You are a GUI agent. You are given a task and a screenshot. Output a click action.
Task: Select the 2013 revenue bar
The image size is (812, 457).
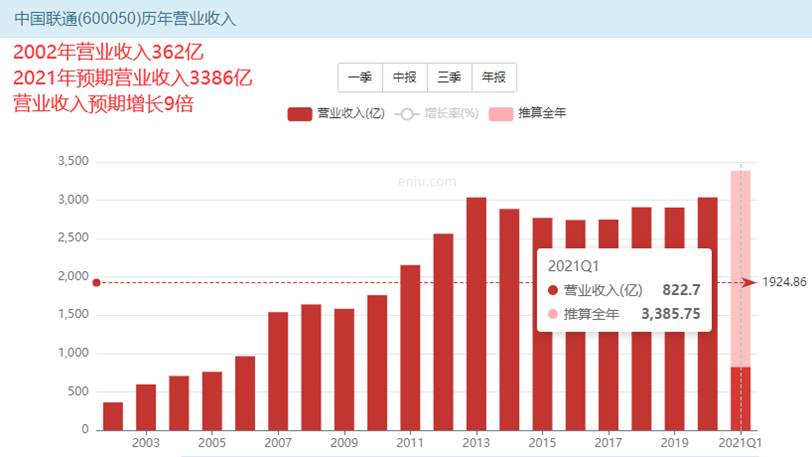coord(476,314)
